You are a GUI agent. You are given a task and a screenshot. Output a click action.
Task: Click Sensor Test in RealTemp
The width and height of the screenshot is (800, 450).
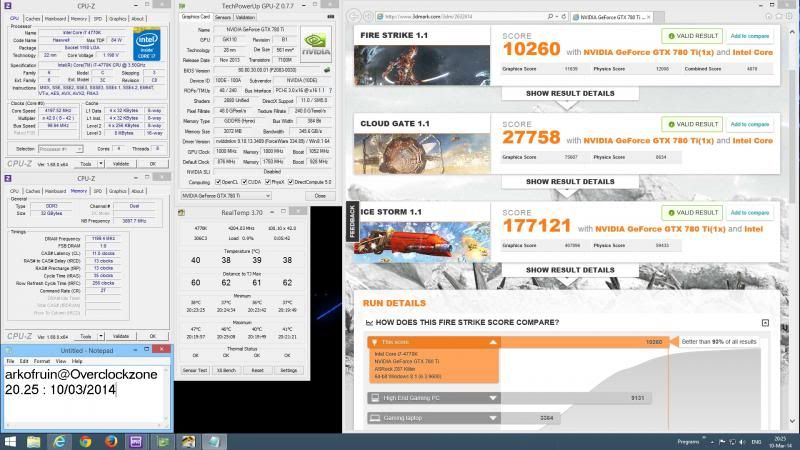(195, 370)
